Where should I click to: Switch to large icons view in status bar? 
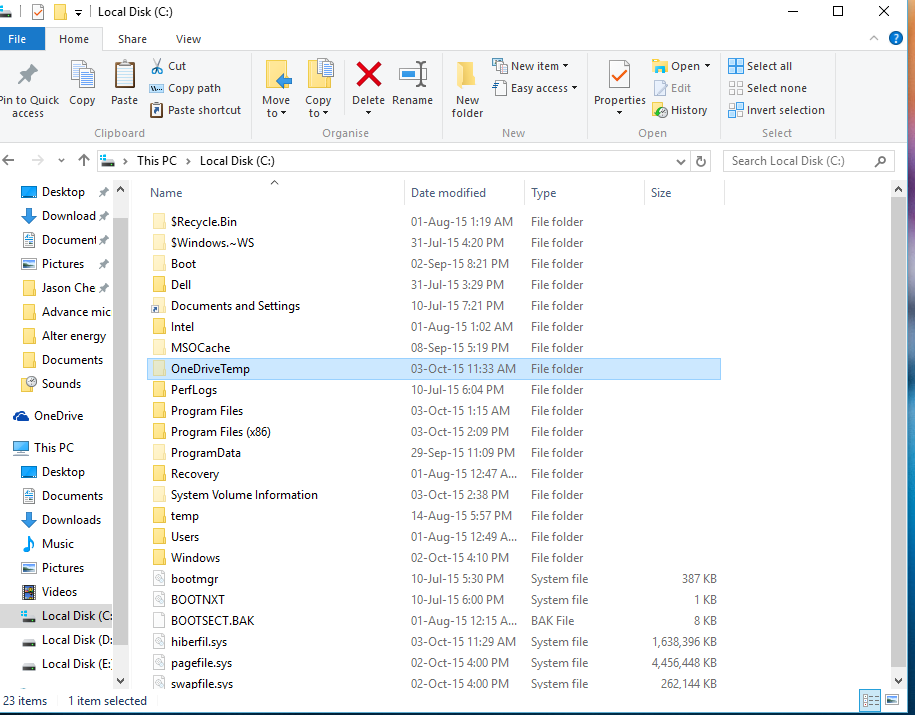pos(892,700)
